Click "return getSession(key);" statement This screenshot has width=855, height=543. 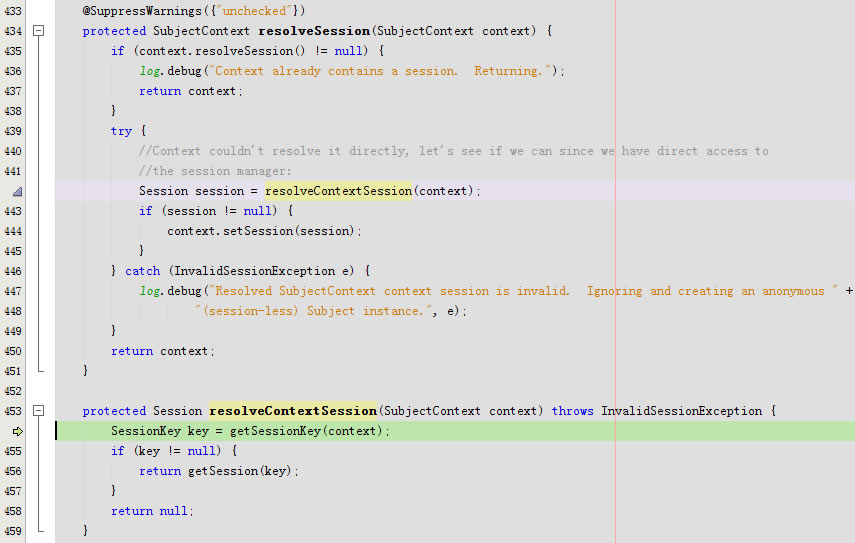(x=219, y=472)
